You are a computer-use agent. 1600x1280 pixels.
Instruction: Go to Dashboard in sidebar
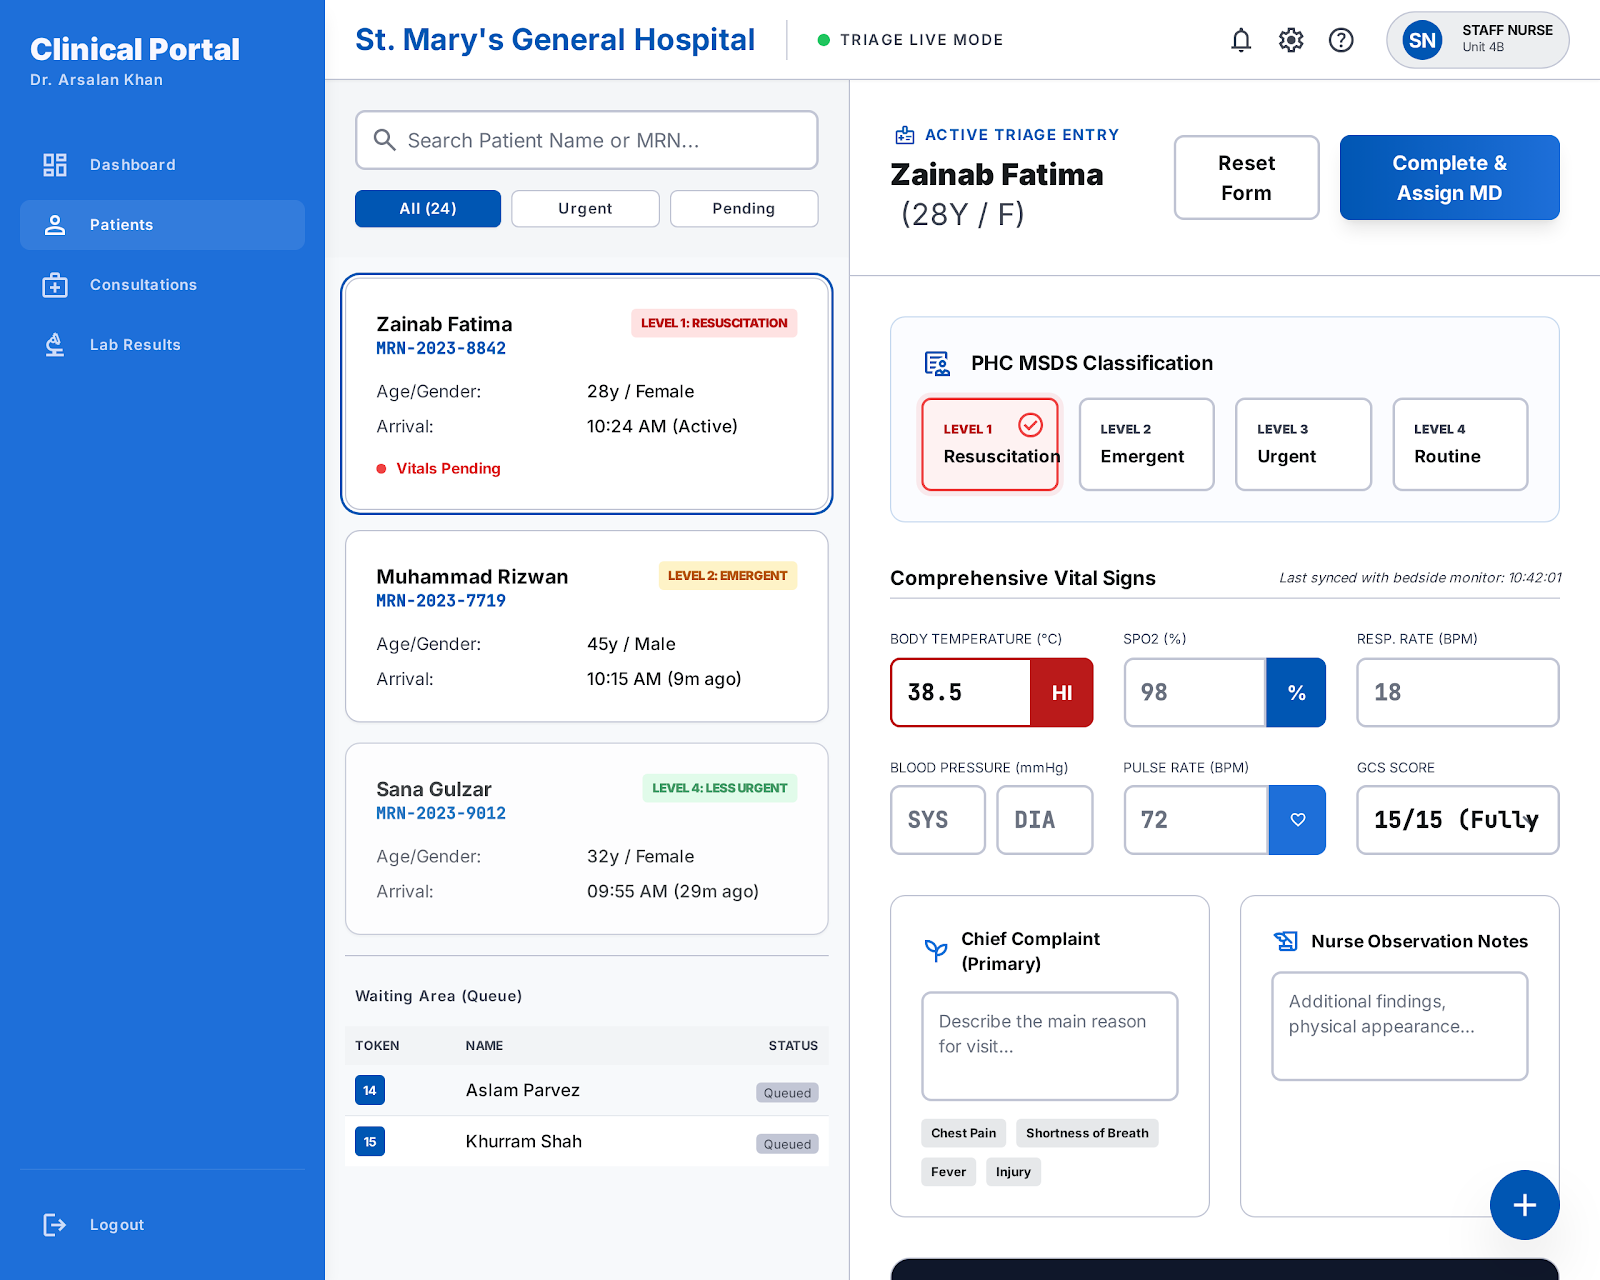[x=162, y=165]
